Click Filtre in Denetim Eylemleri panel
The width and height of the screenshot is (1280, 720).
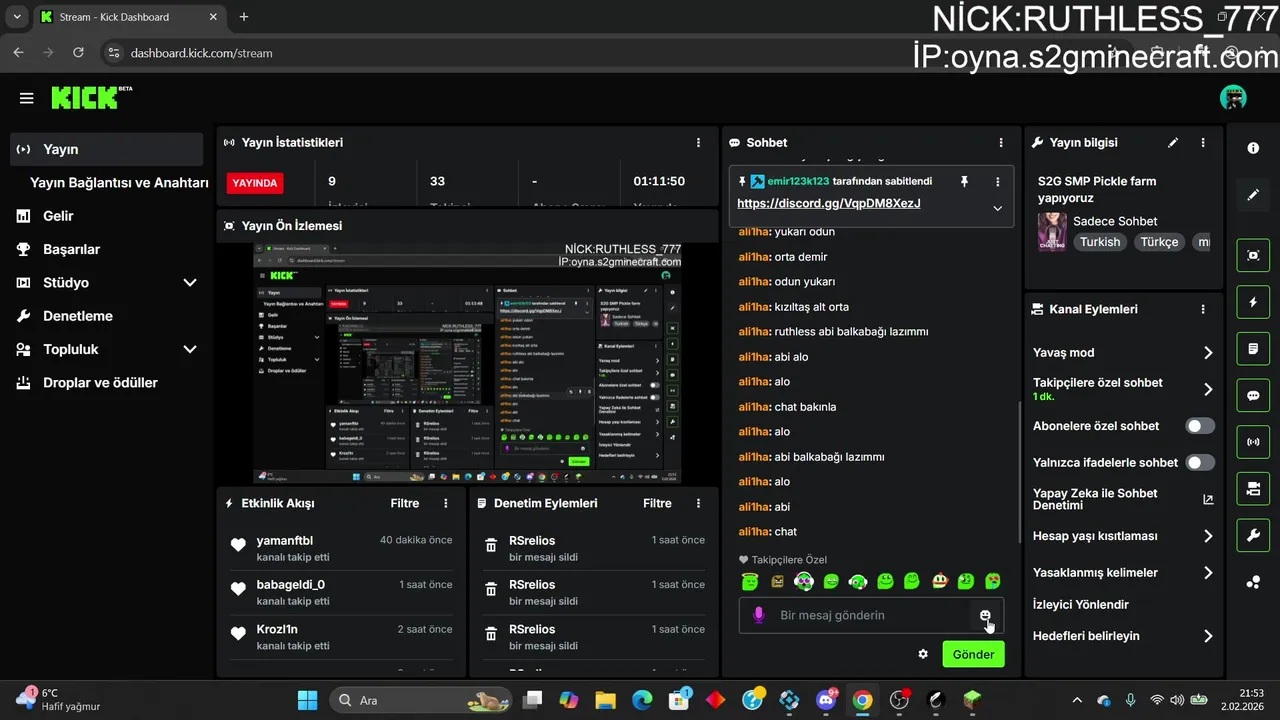point(657,504)
